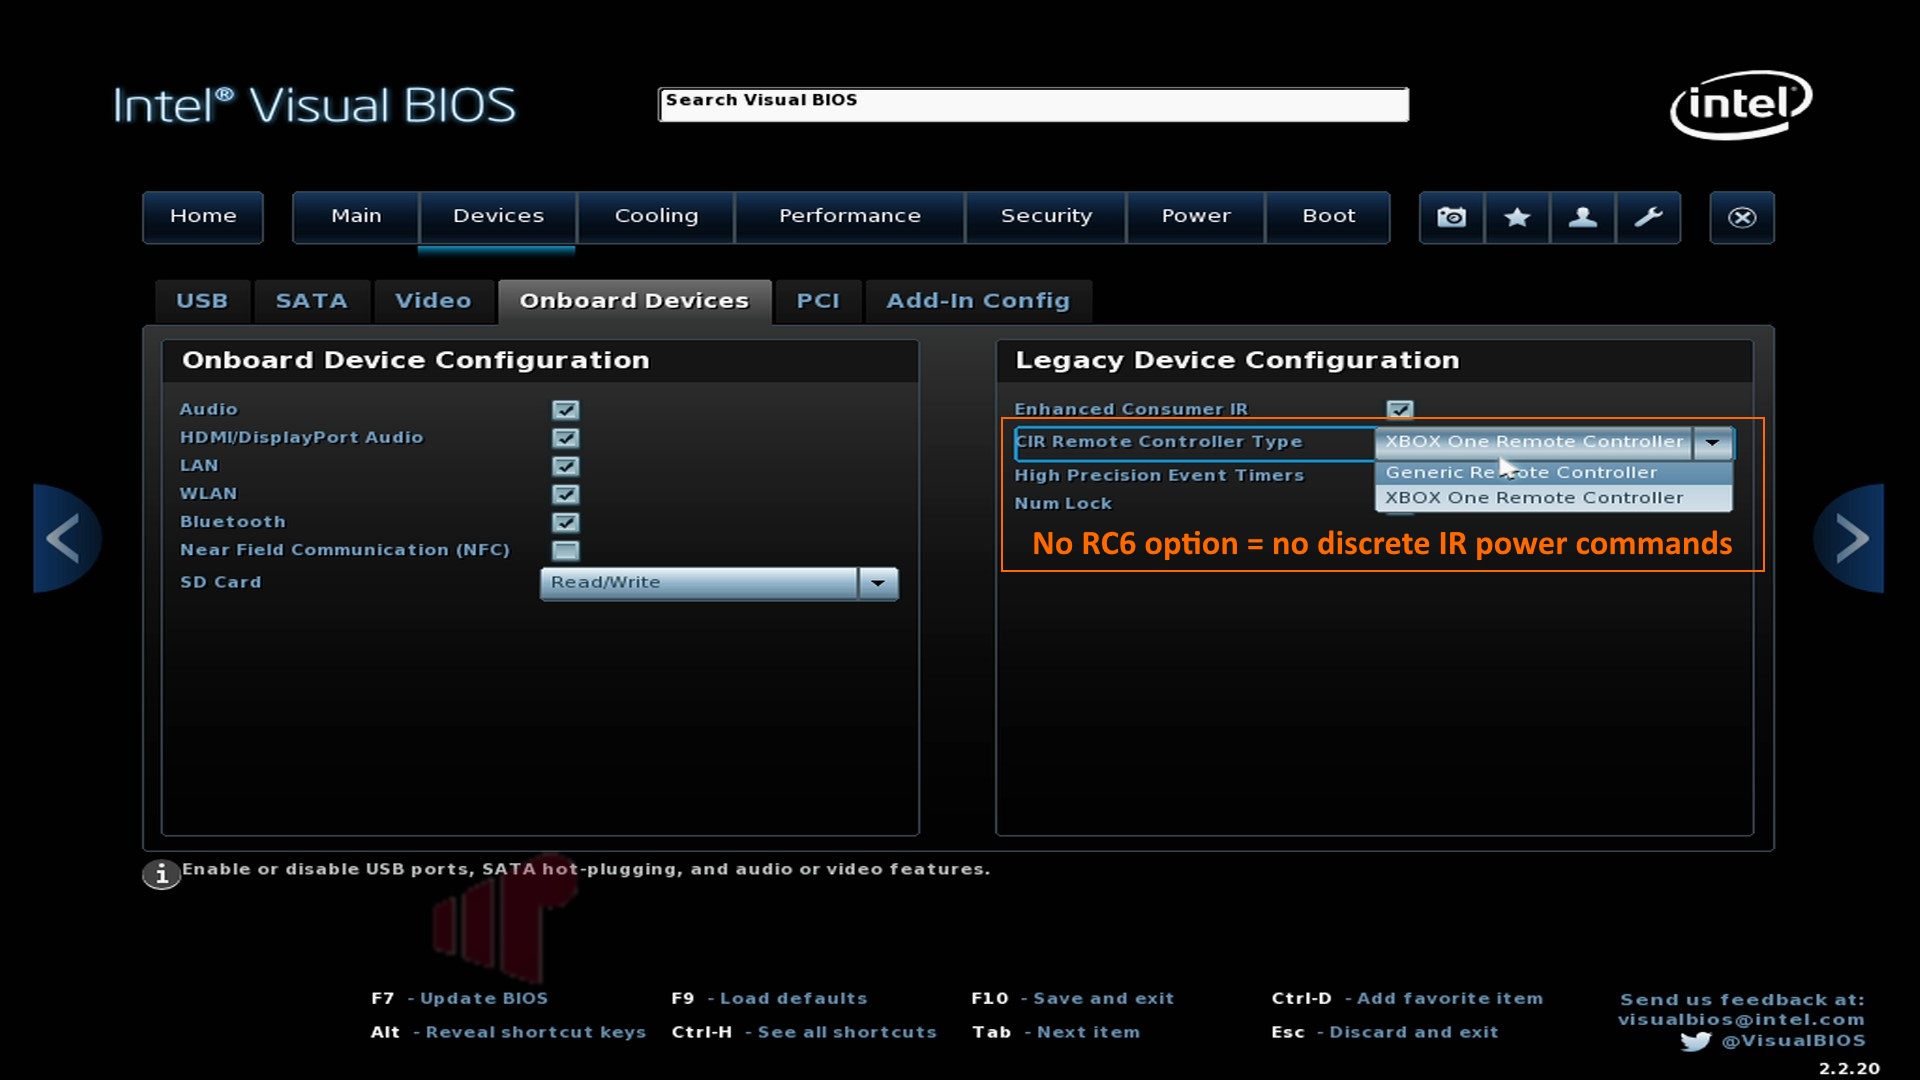Click the info icon beside help text
Viewport: 1920px width, 1080px height.
coord(161,874)
